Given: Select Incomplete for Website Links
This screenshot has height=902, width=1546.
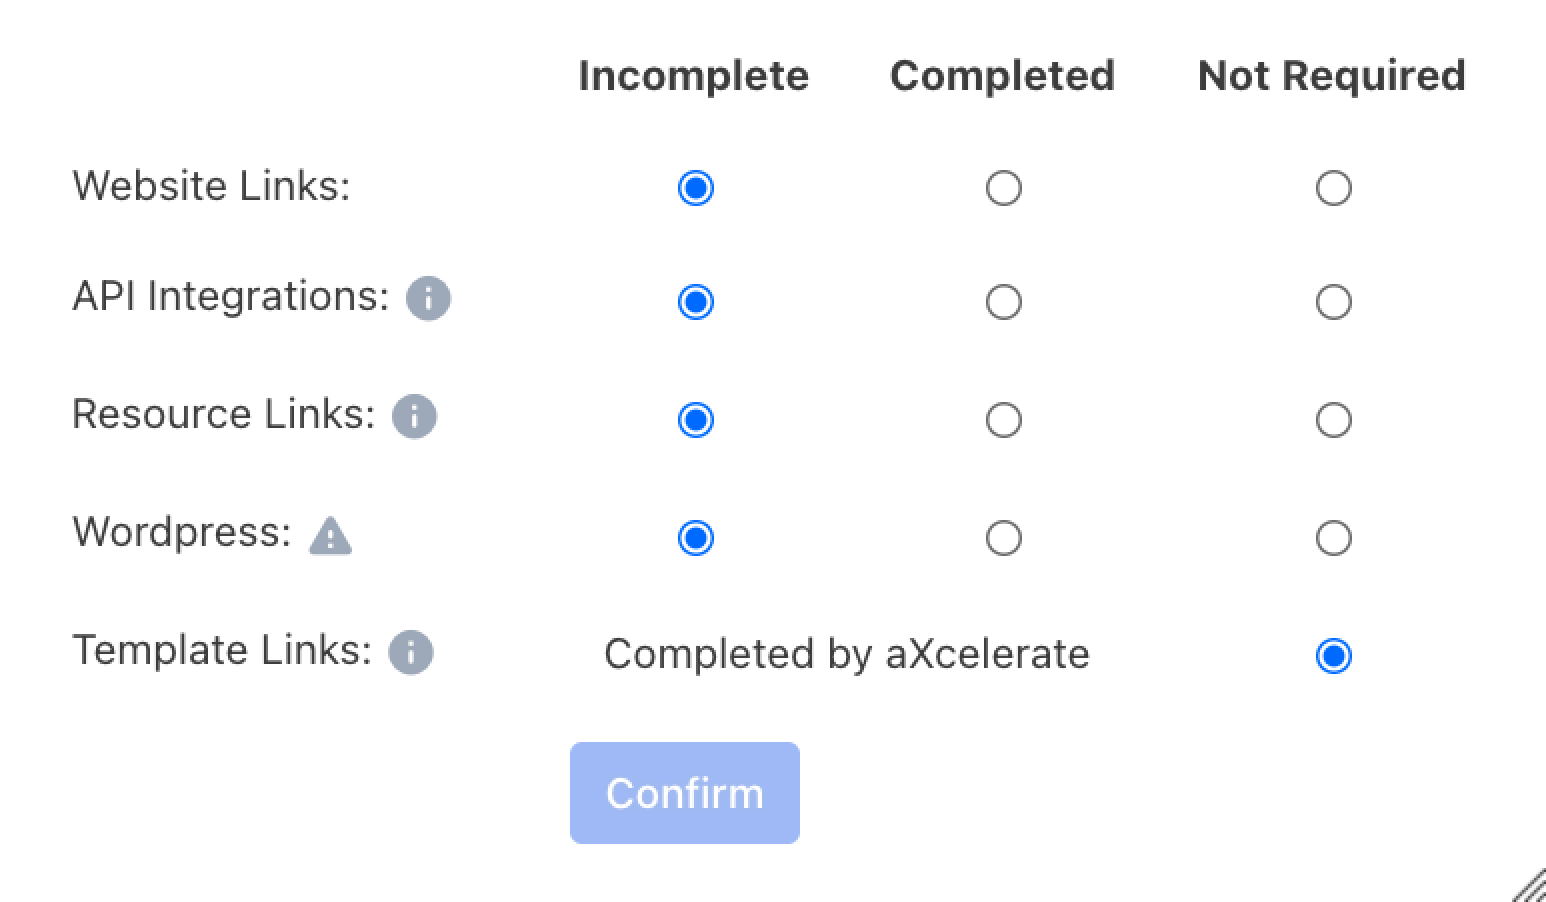Looking at the screenshot, I should 696,188.
